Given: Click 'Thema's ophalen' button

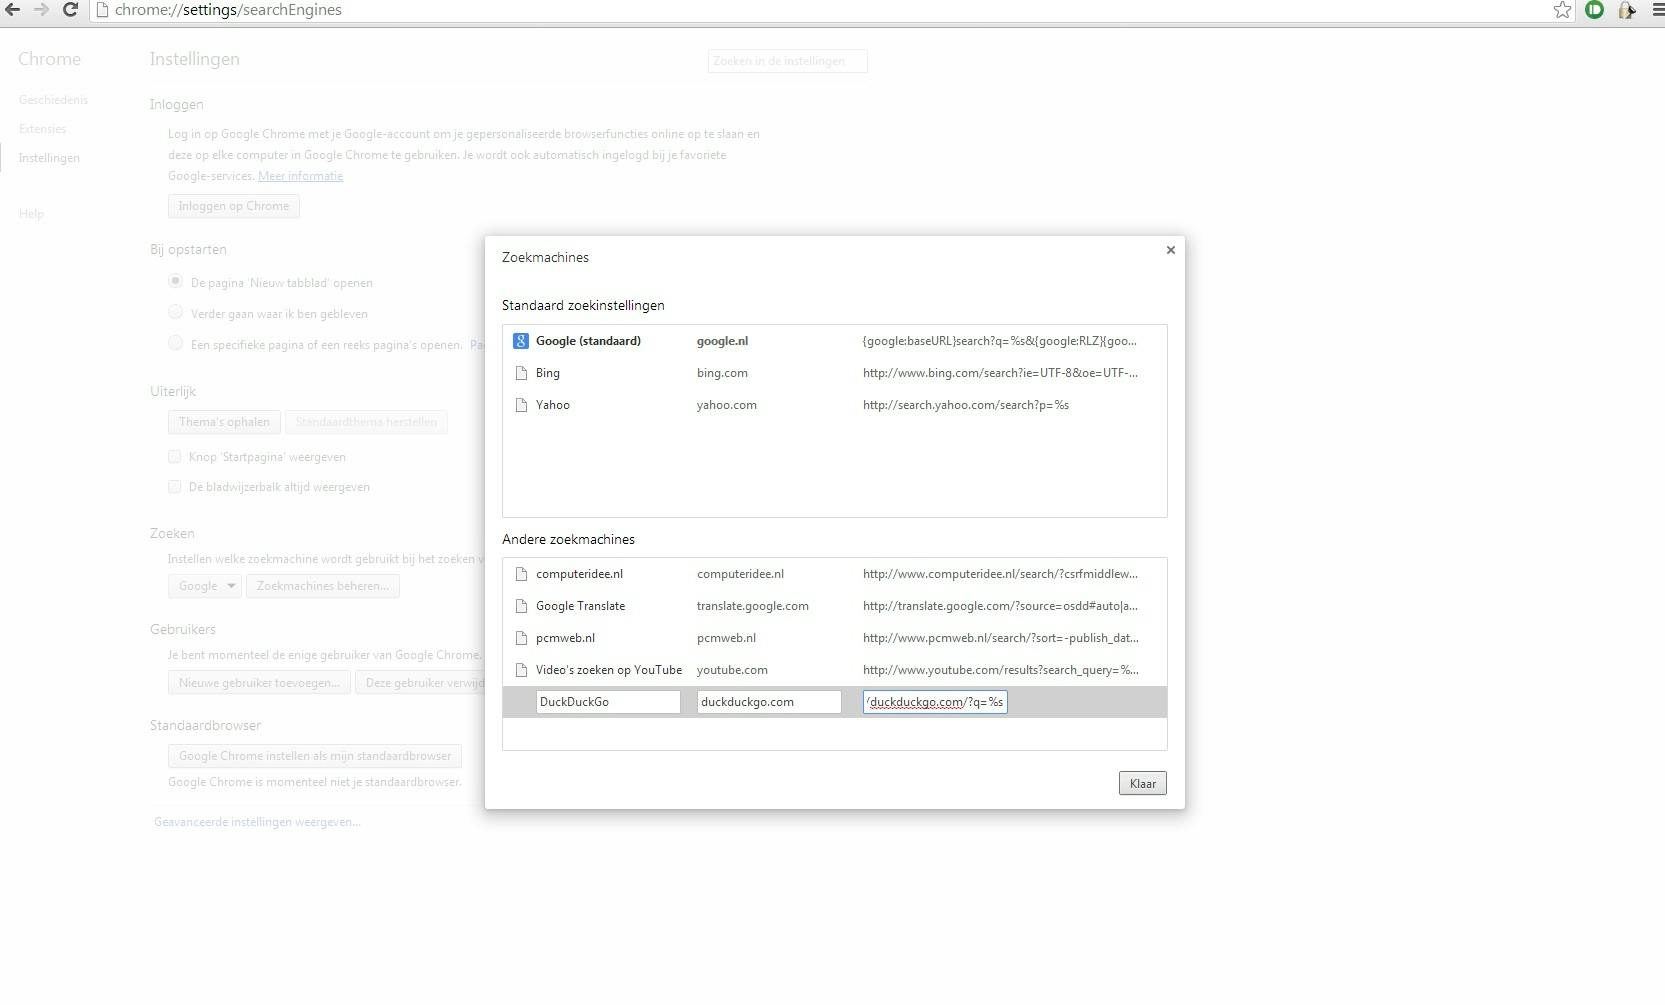Looking at the screenshot, I should [224, 422].
